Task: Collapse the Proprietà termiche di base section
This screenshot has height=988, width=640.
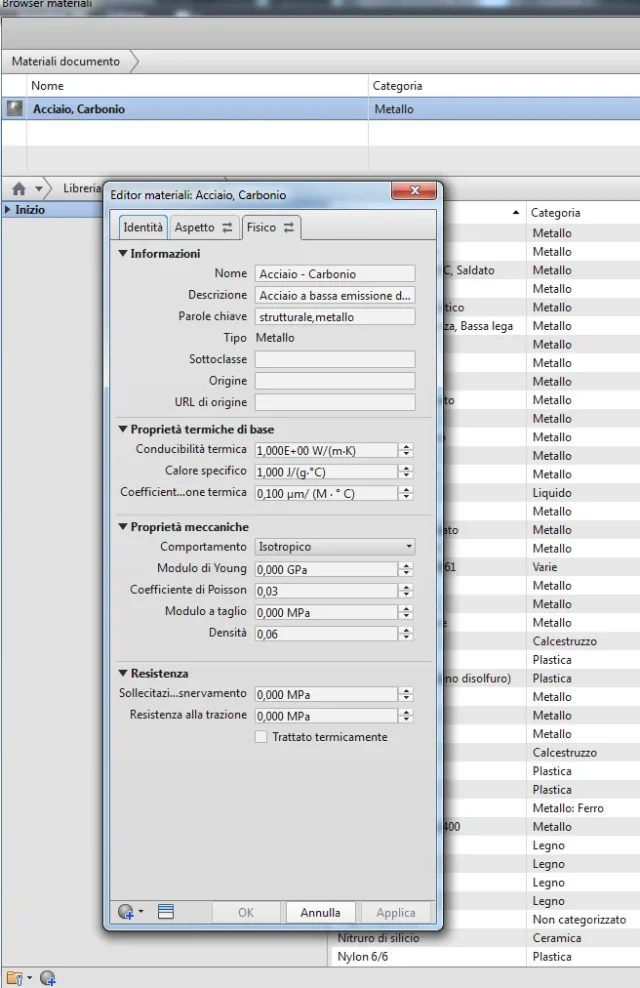Action: 123,429
